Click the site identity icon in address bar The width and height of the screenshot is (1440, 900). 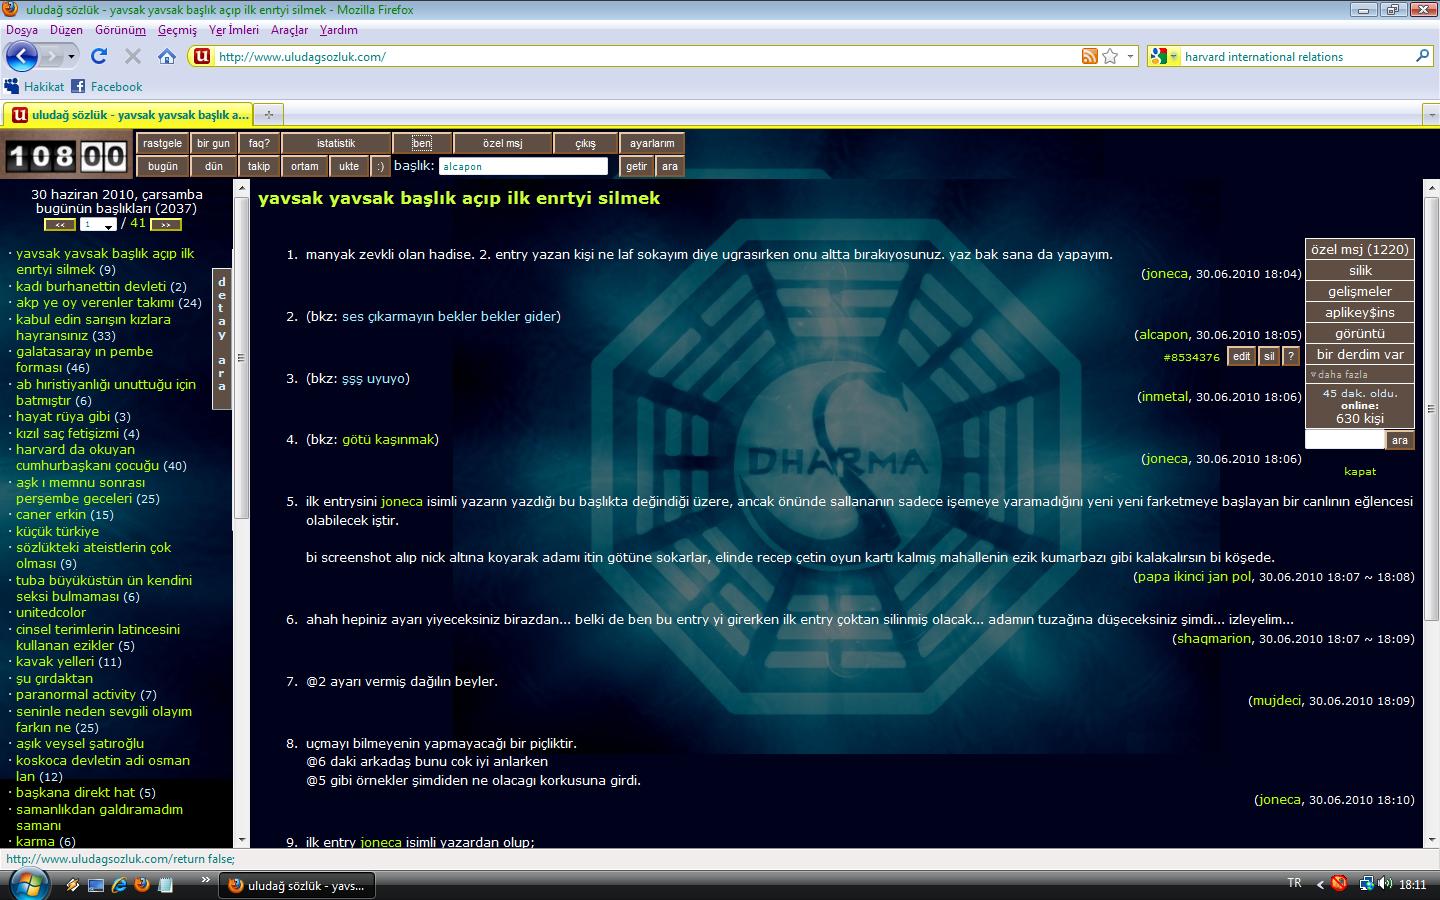point(202,57)
